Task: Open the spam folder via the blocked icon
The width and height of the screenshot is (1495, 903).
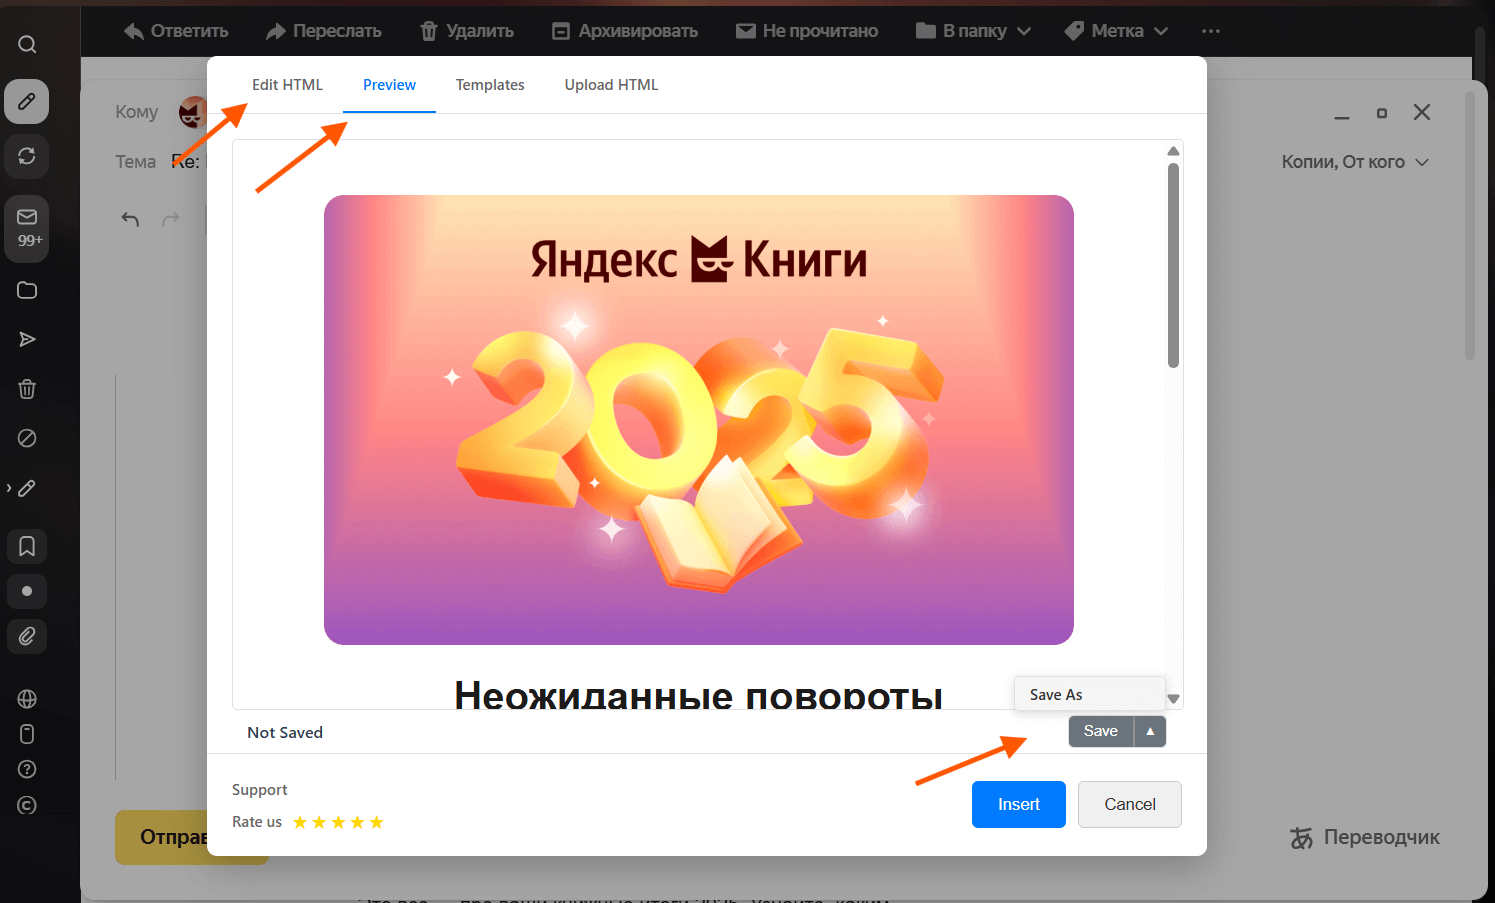Action: point(27,438)
